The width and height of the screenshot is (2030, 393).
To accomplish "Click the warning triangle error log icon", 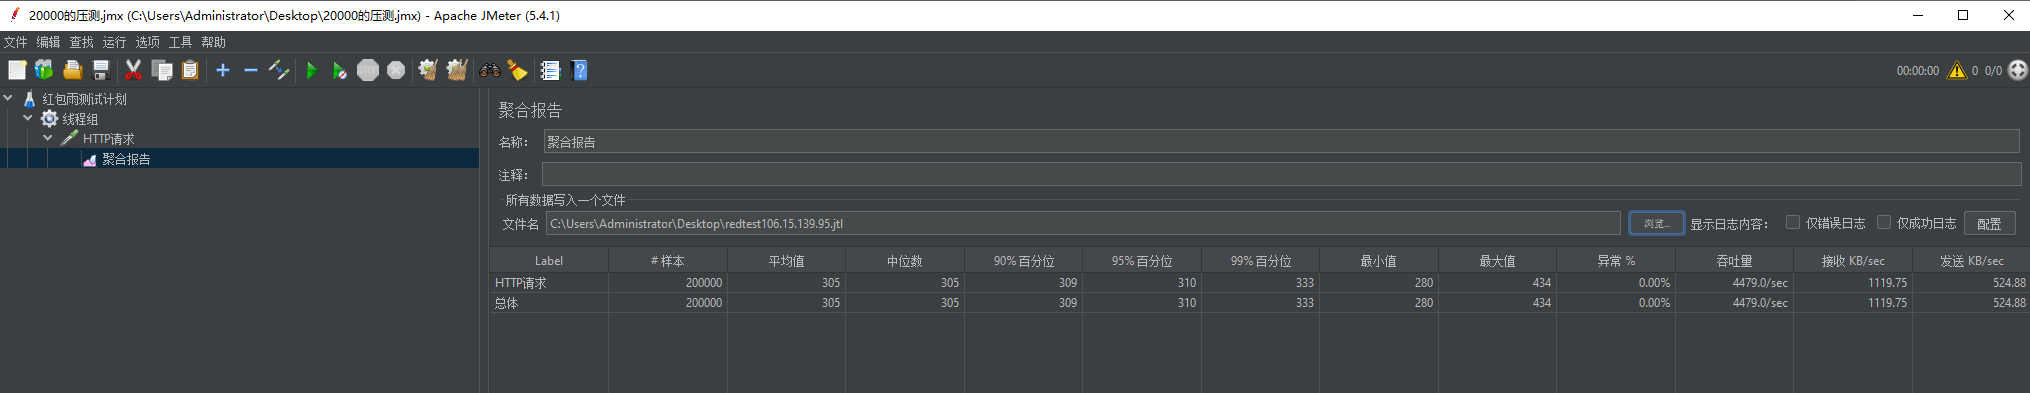I will coord(1956,70).
